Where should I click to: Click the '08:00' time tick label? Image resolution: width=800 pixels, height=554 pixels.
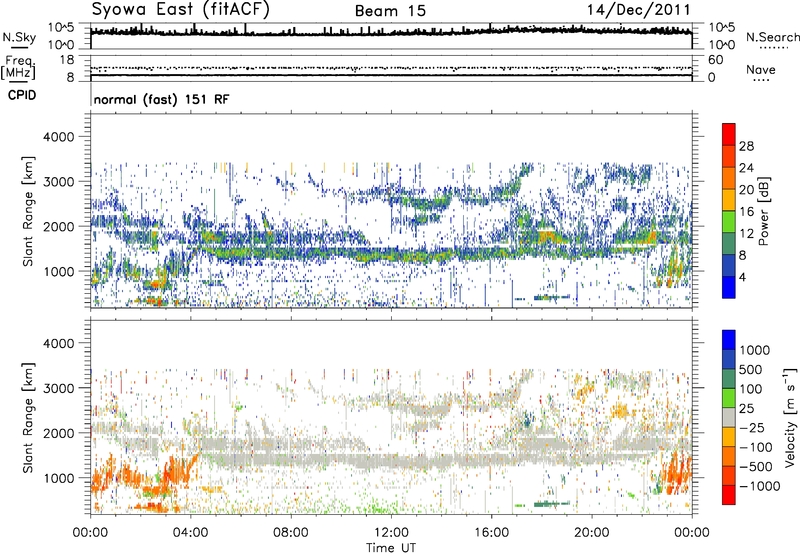[x=291, y=533]
